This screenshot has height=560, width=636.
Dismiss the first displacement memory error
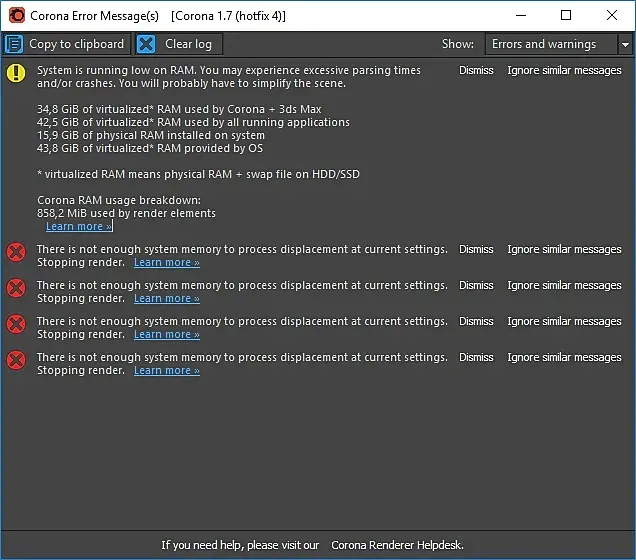[476, 249]
